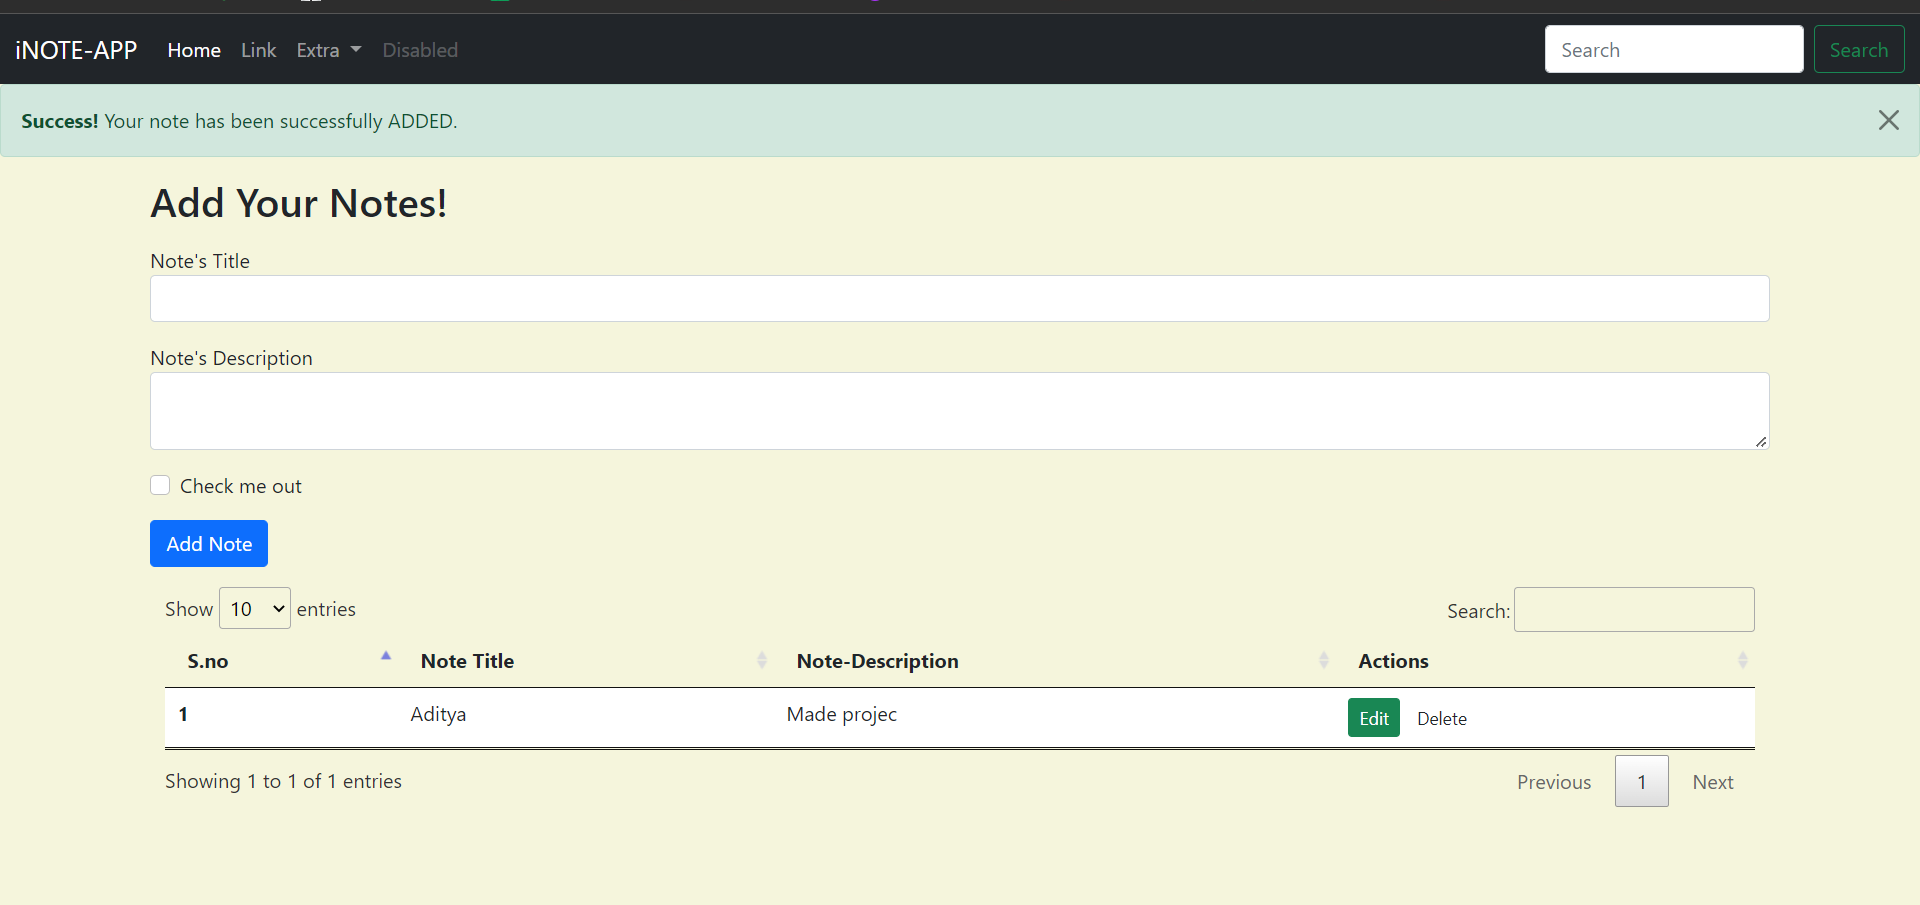Screen dimensions: 1920x905
Task: Sort by S.no column arrow
Action: 386,657
